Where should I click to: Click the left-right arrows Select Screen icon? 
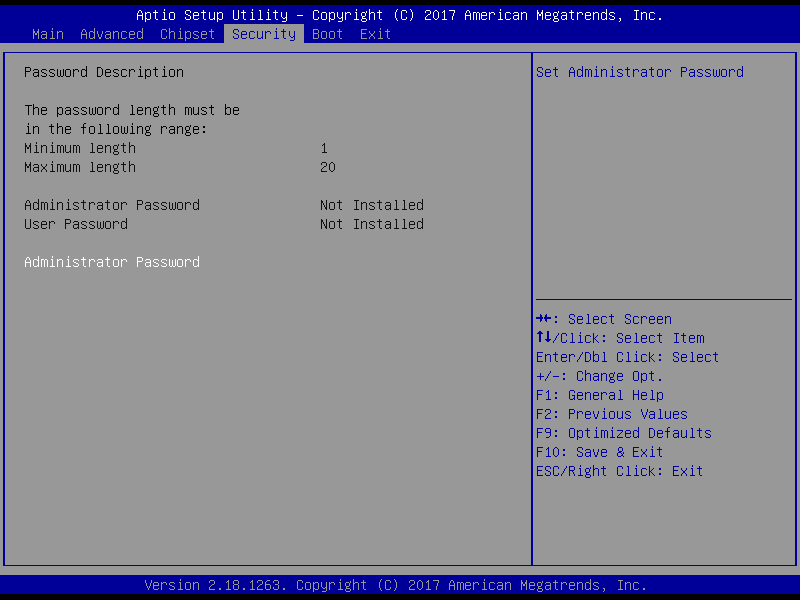pyautogui.click(x=544, y=319)
